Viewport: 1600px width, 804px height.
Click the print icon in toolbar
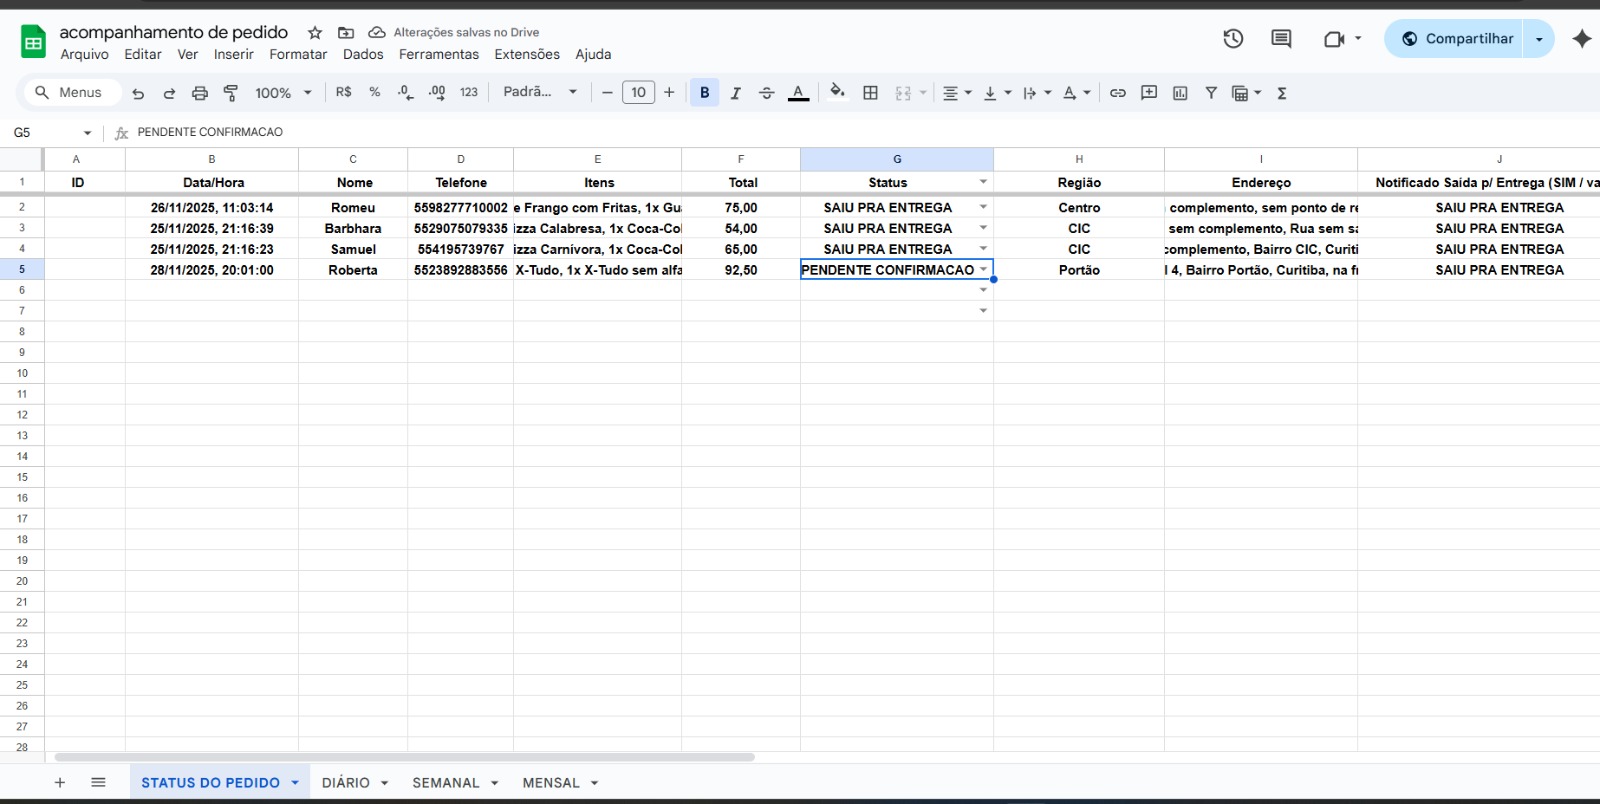[200, 93]
